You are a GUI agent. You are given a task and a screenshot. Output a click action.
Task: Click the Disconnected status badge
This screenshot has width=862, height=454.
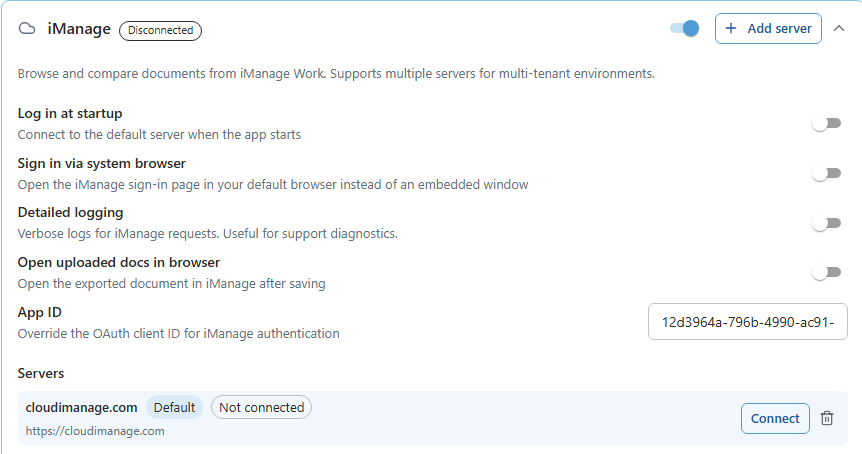point(161,30)
